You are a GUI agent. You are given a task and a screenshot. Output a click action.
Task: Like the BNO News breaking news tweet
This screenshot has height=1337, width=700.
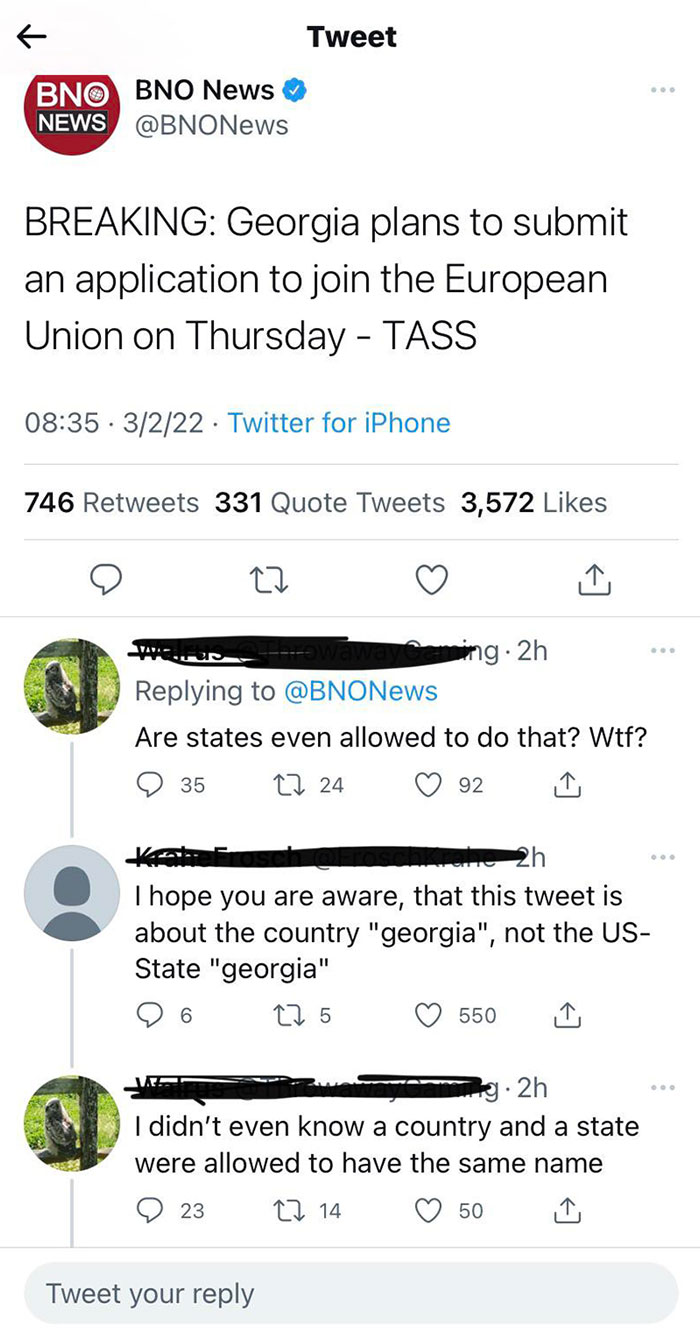(x=431, y=579)
